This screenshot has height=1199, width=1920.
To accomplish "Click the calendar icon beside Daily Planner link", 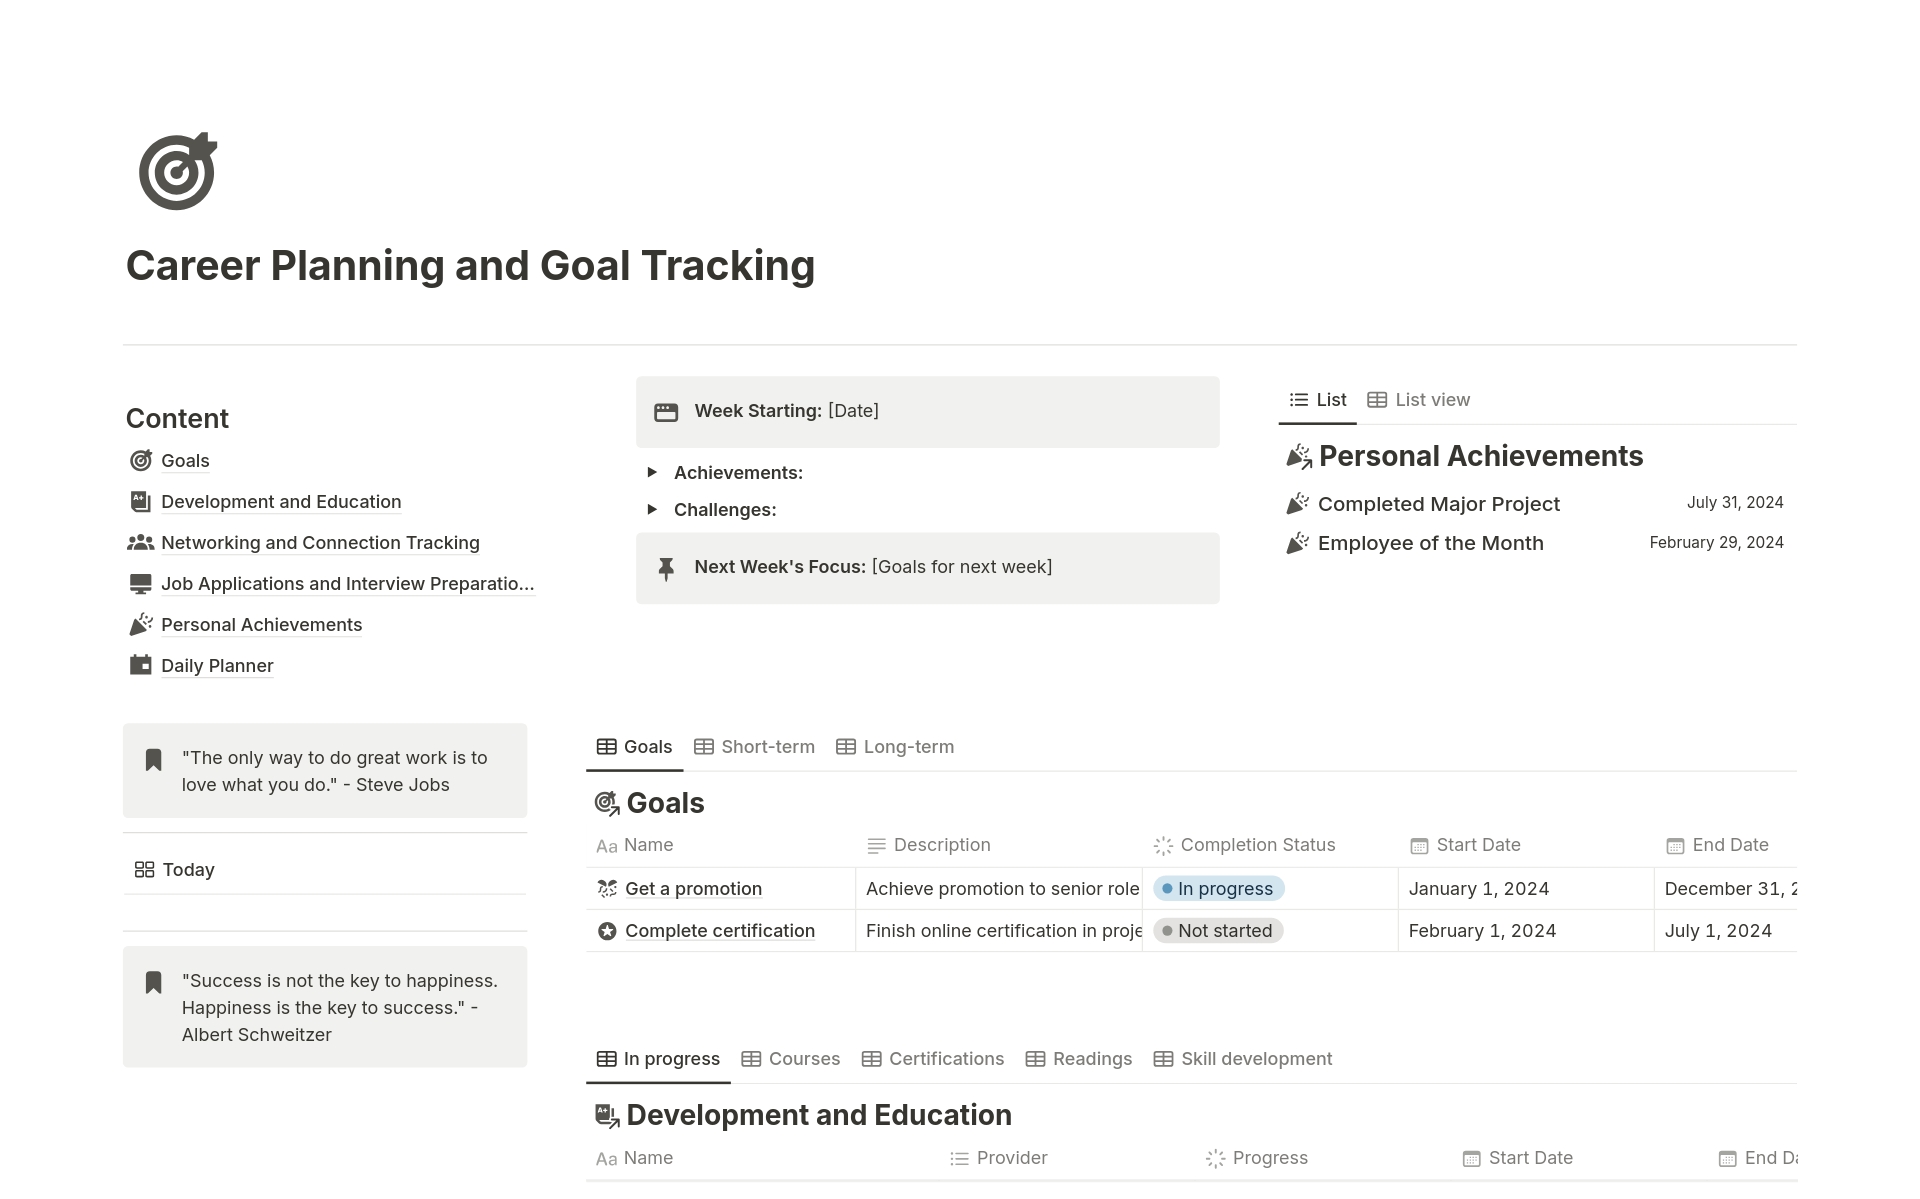I will pyautogui.click(x=141, y=666).
